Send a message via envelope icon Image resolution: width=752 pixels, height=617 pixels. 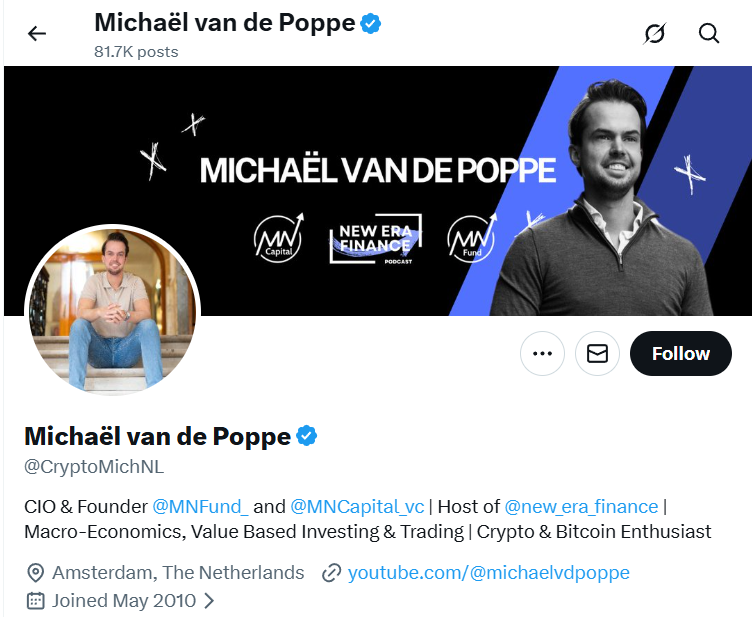pos(597,354)
